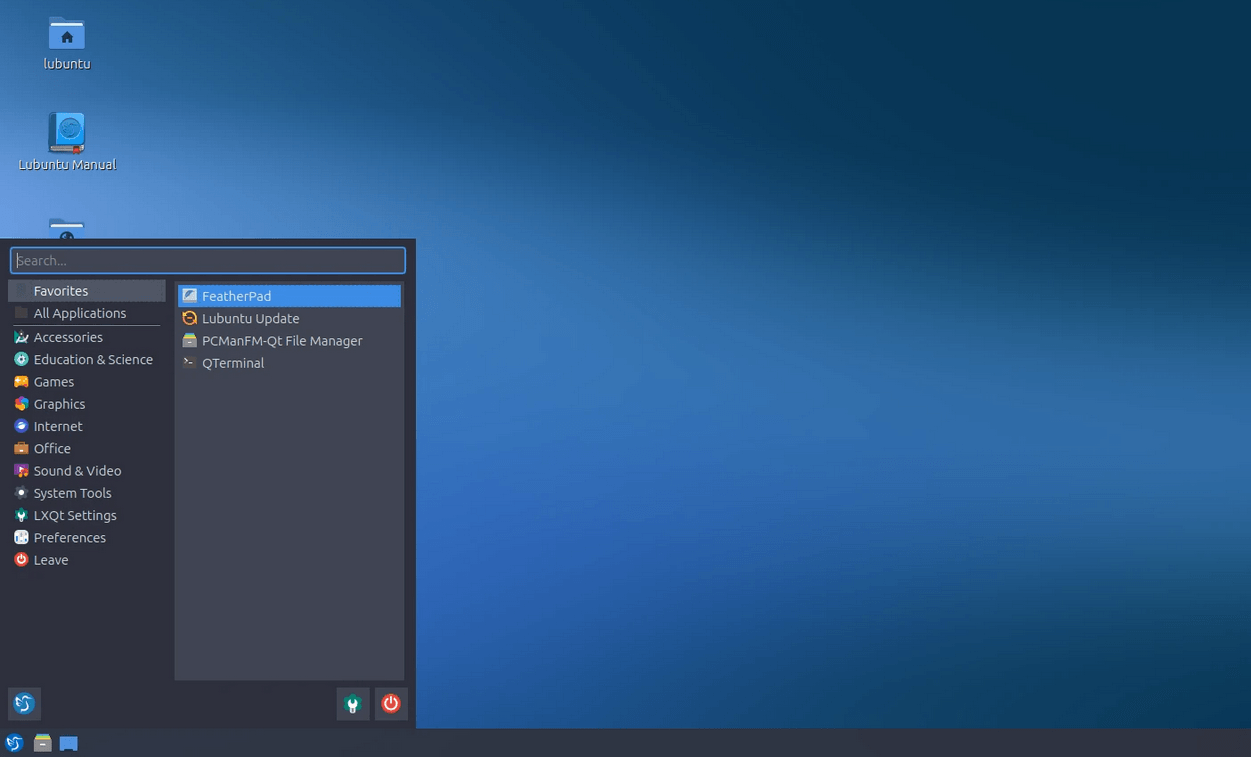Click inside the Search field
1251x757 pixels.
[207, 260]
